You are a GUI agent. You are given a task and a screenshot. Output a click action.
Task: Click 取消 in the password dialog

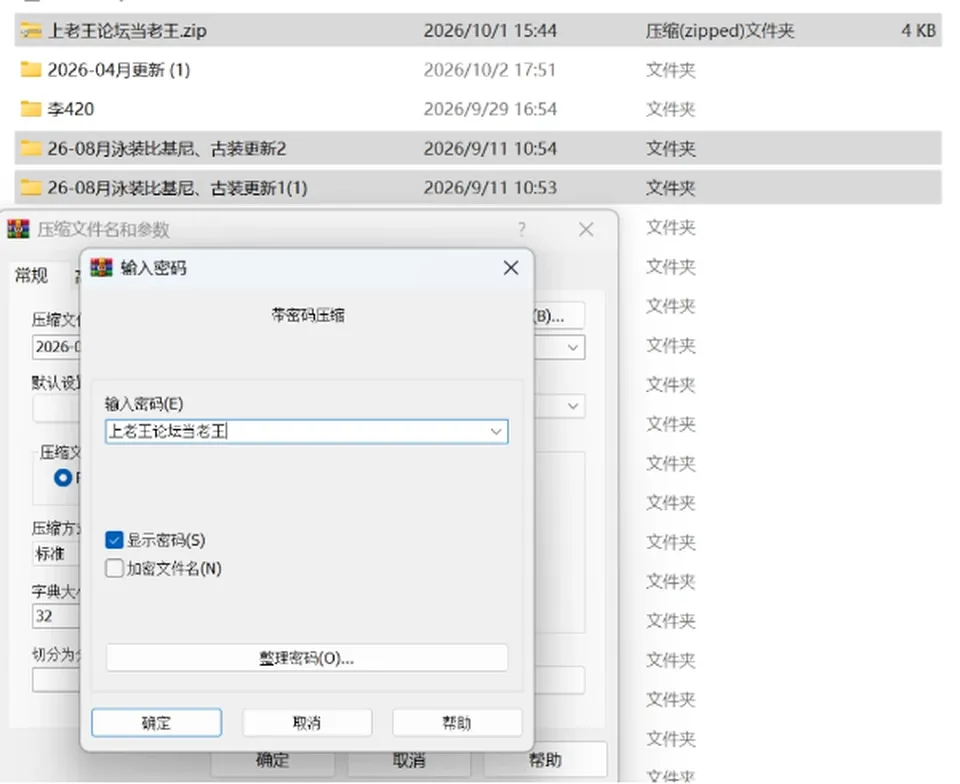(x=307, y=723)
